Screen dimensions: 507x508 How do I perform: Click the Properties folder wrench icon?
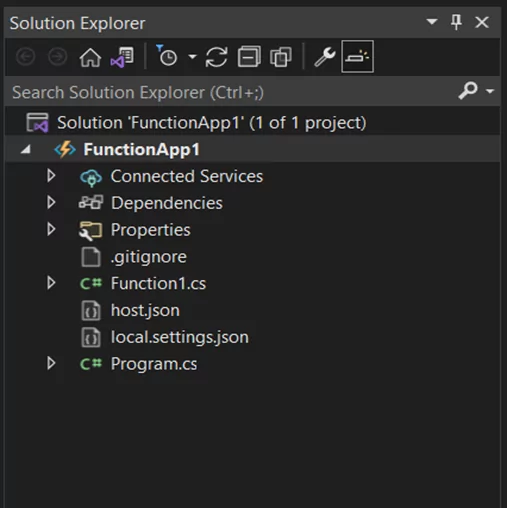[90, 231]
